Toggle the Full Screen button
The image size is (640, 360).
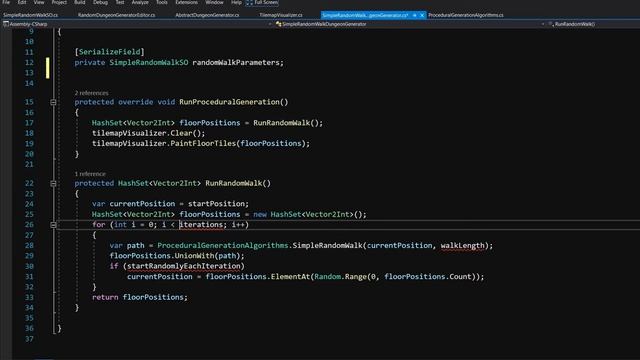click(x=262, y=2)
